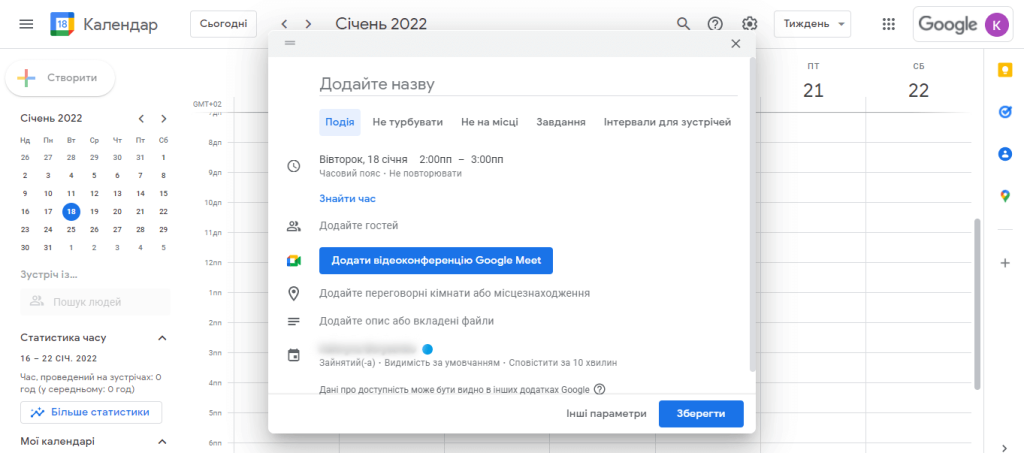
Task: Click end time 3:00пп
Action: pyautogui.click(x=487, y=159)
